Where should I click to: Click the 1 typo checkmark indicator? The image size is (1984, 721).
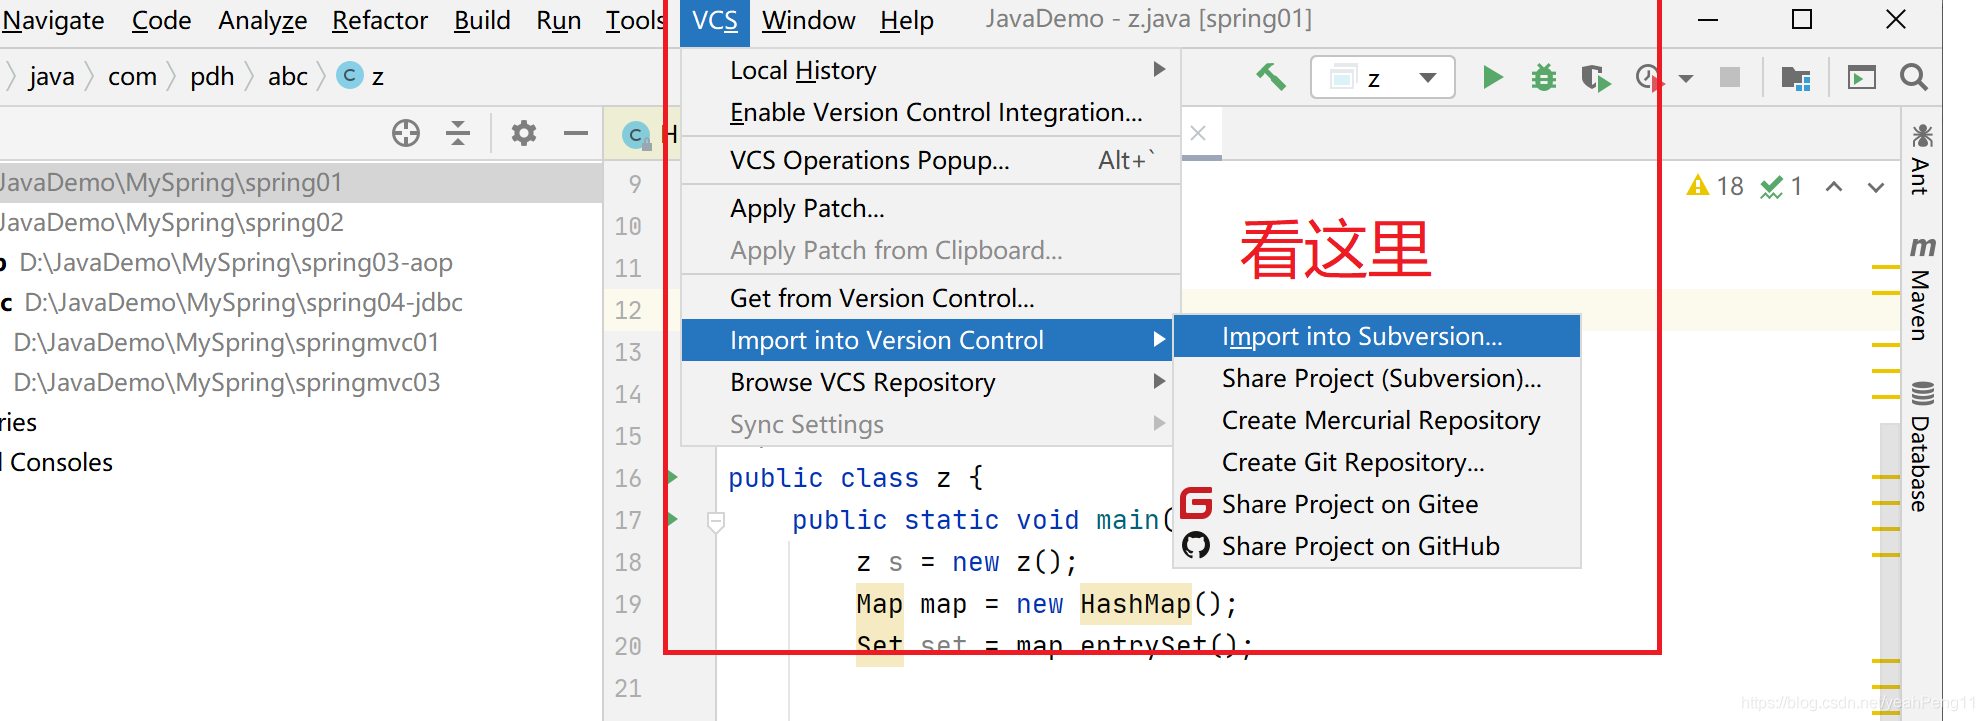(x=1781, y=186)
